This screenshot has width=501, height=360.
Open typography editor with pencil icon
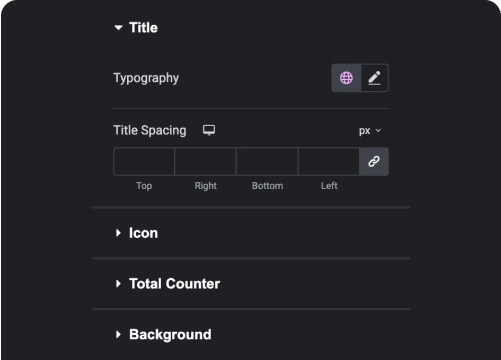pos(374,78)
